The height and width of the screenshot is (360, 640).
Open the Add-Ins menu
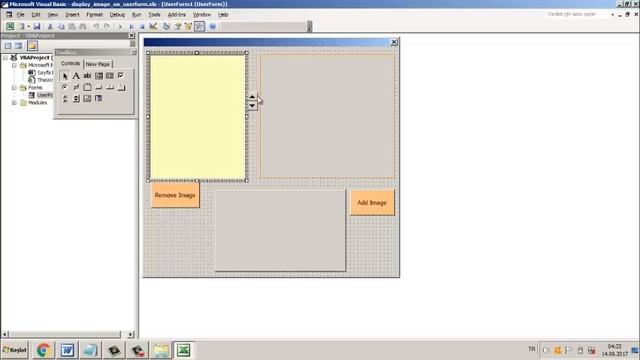point(177,15)
